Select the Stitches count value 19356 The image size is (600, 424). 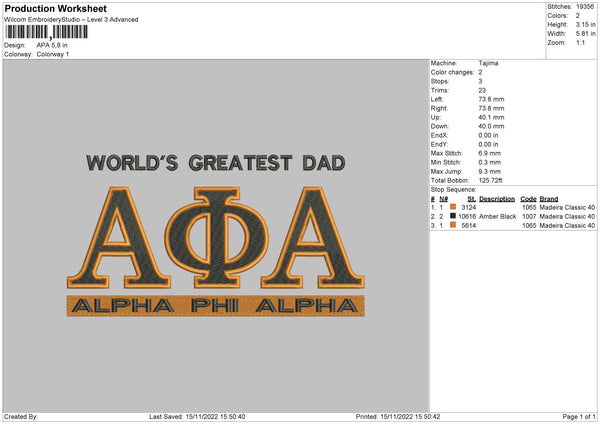(x=586, y=6)
